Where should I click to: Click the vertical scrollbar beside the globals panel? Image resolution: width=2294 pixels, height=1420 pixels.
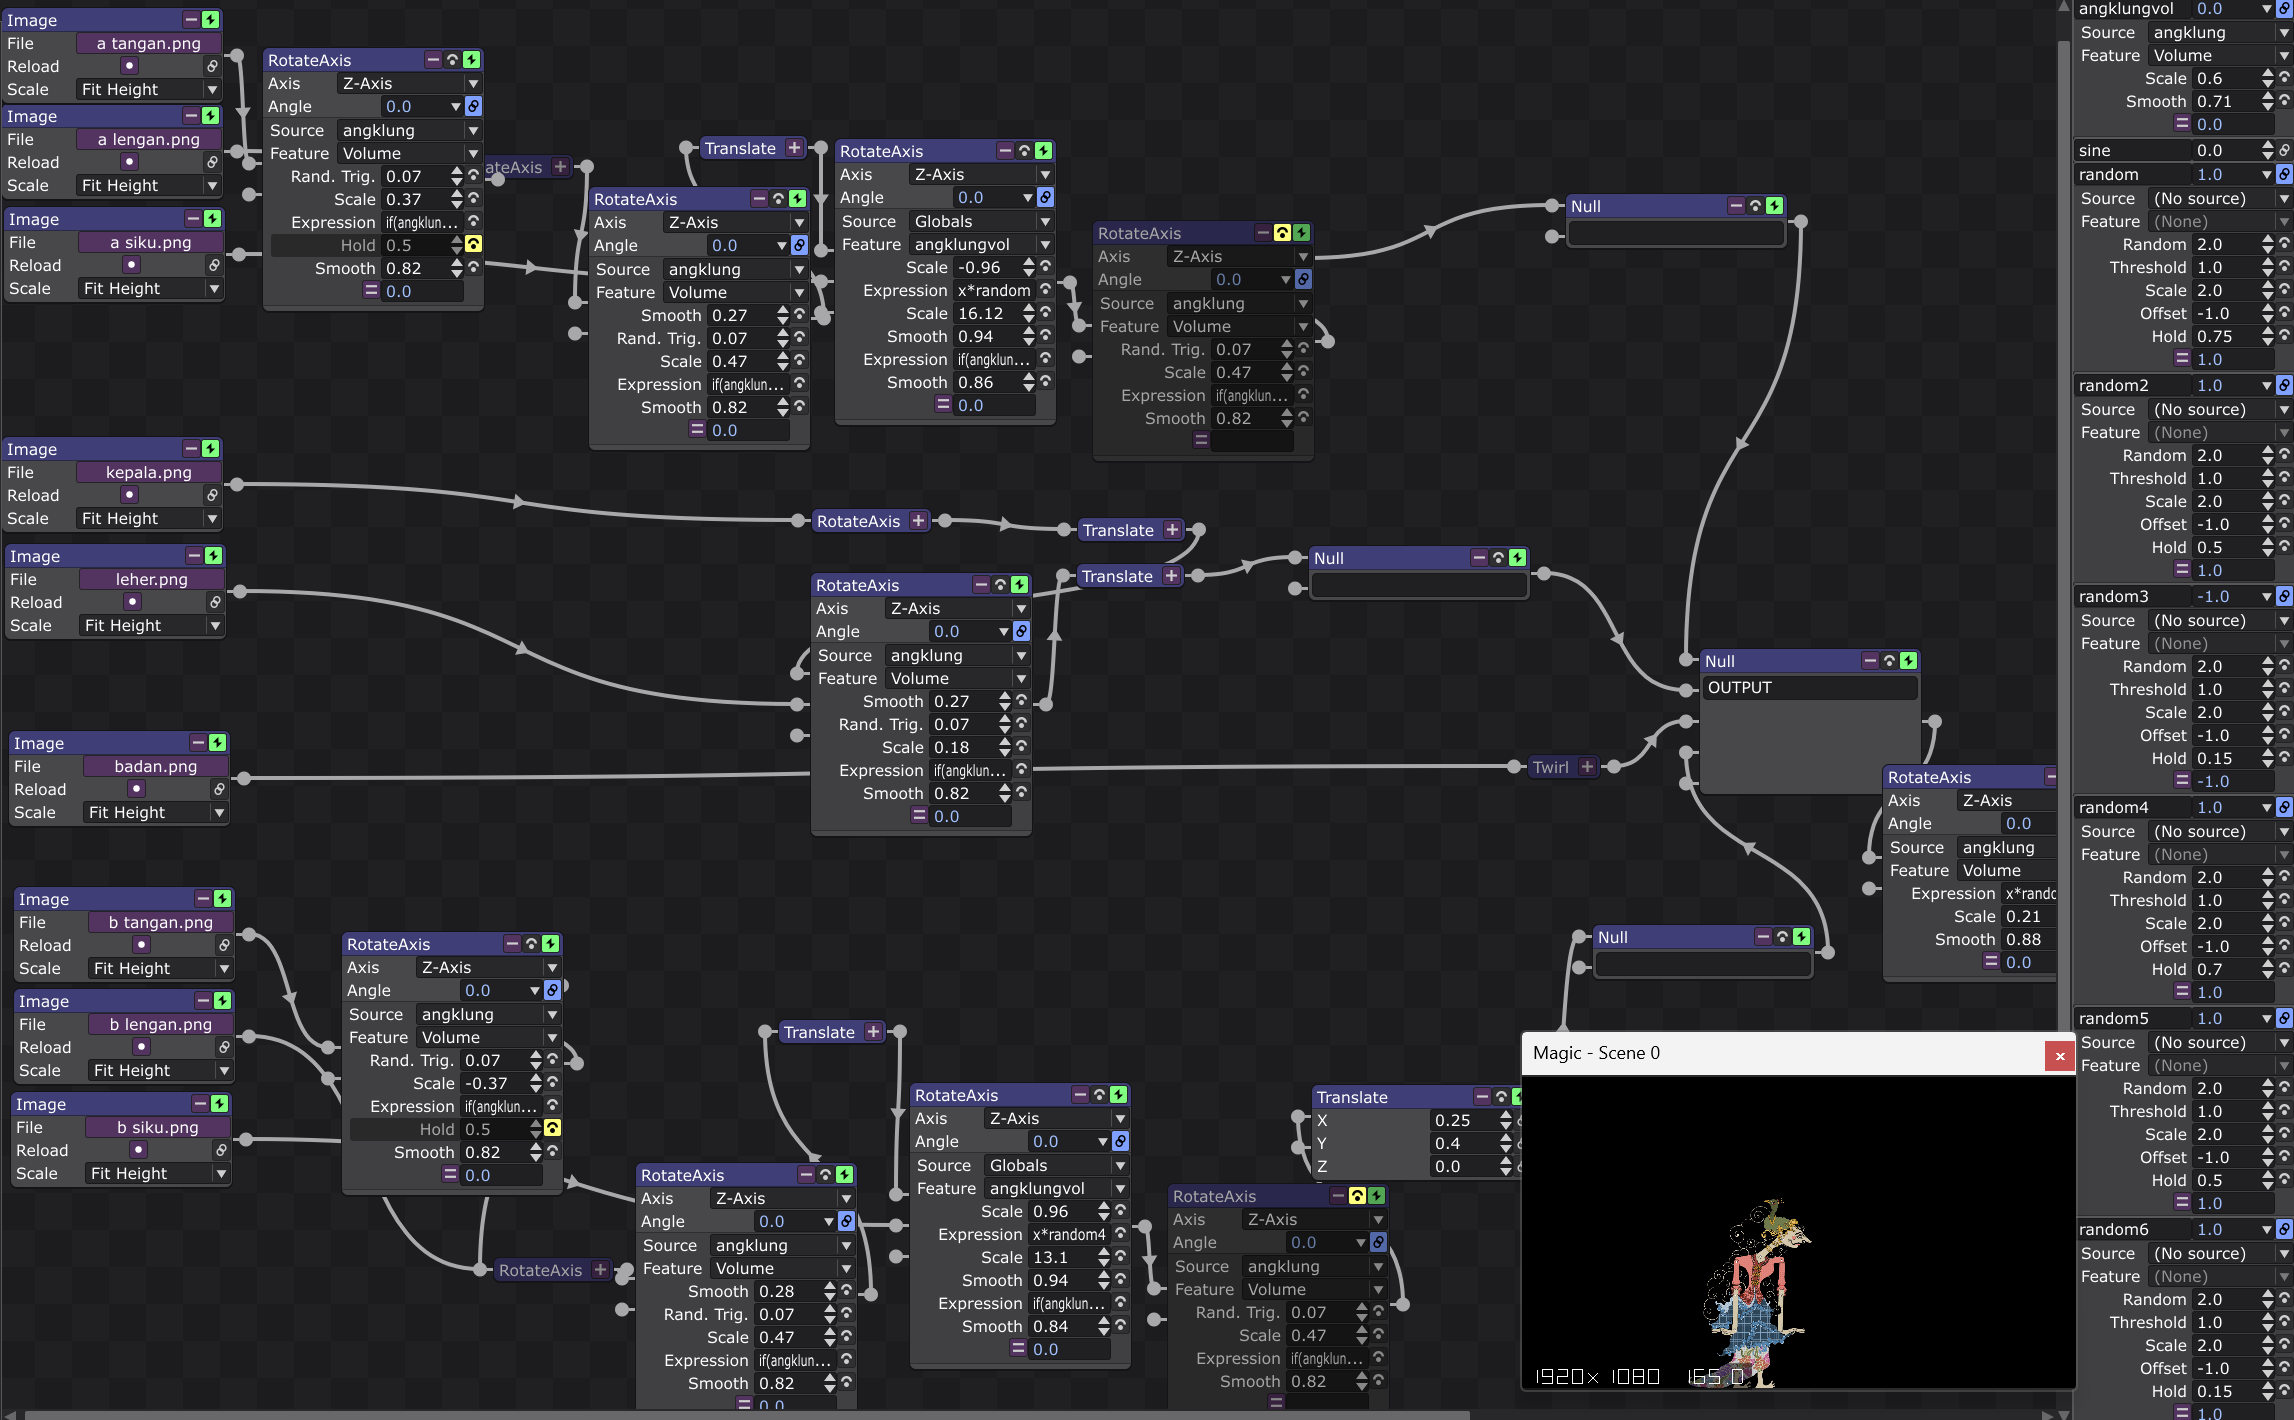point(2063,540)
